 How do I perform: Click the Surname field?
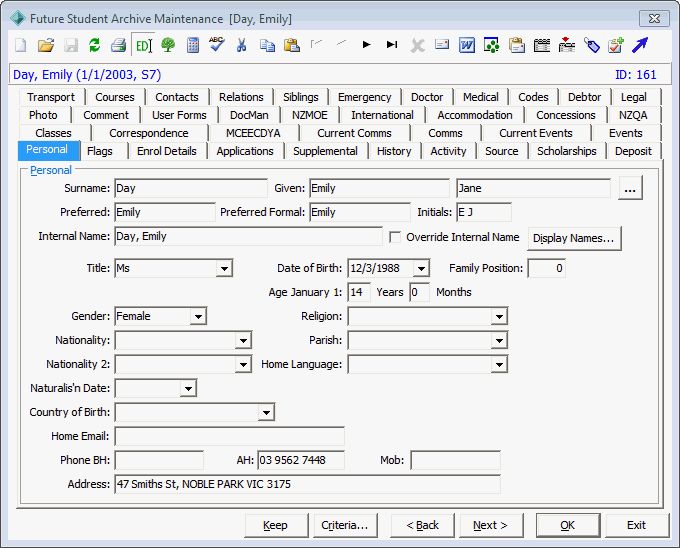(191, 188)
